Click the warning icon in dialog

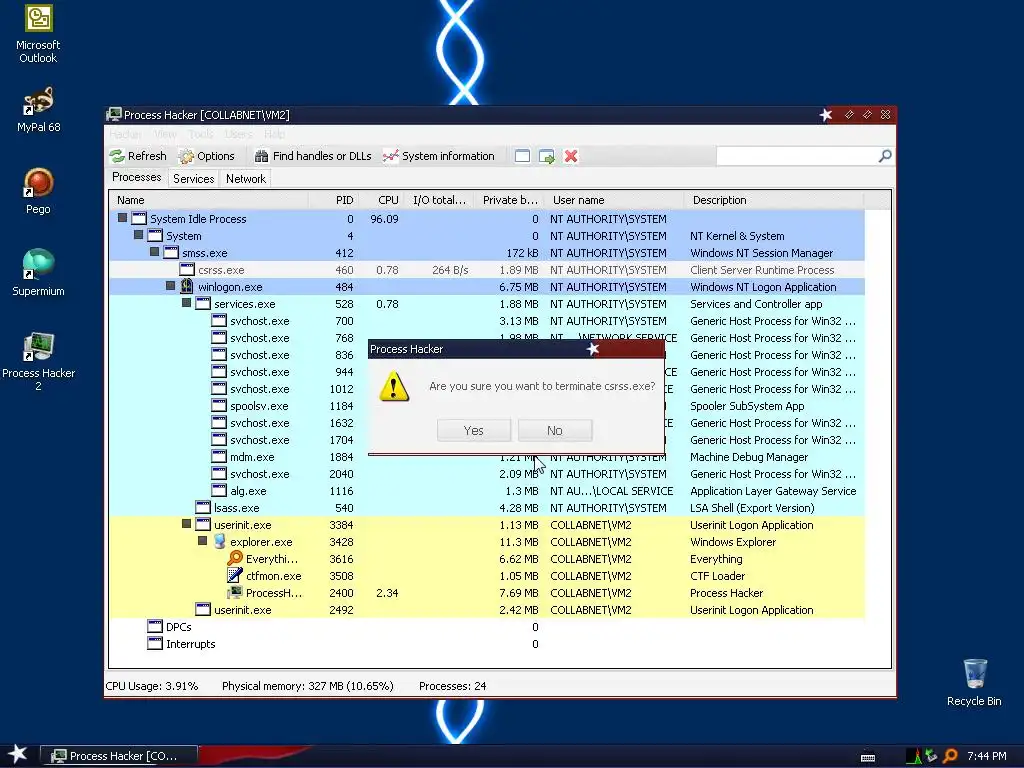[x=394, y=386]
